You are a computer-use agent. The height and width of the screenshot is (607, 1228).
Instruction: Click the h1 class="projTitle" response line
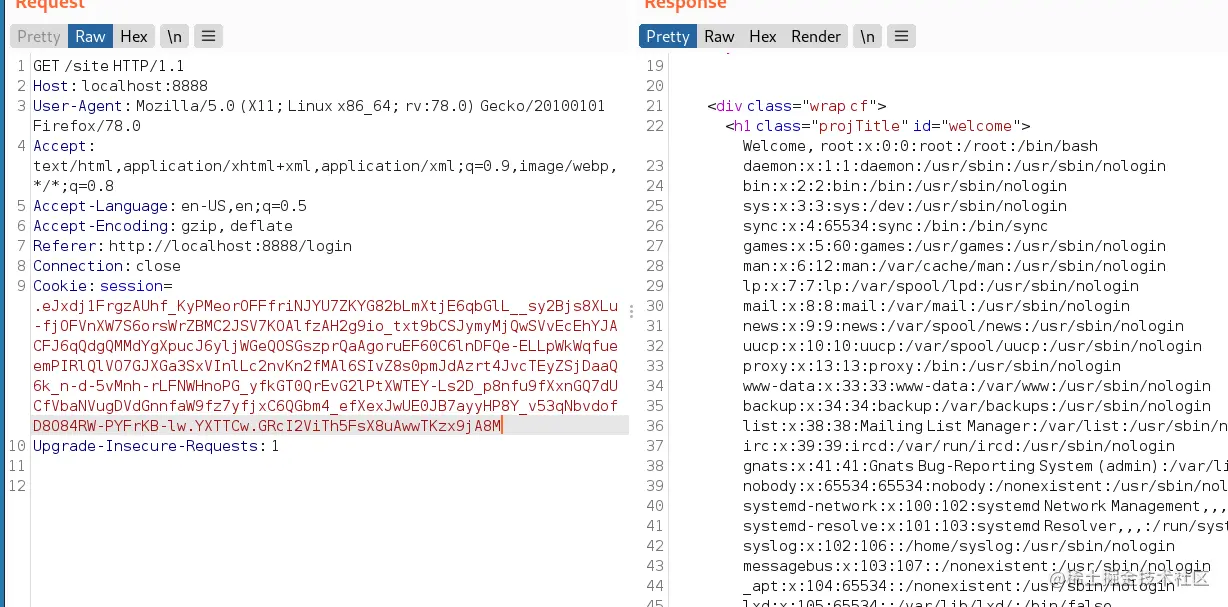pyautogui.click(x=878, y=126)
